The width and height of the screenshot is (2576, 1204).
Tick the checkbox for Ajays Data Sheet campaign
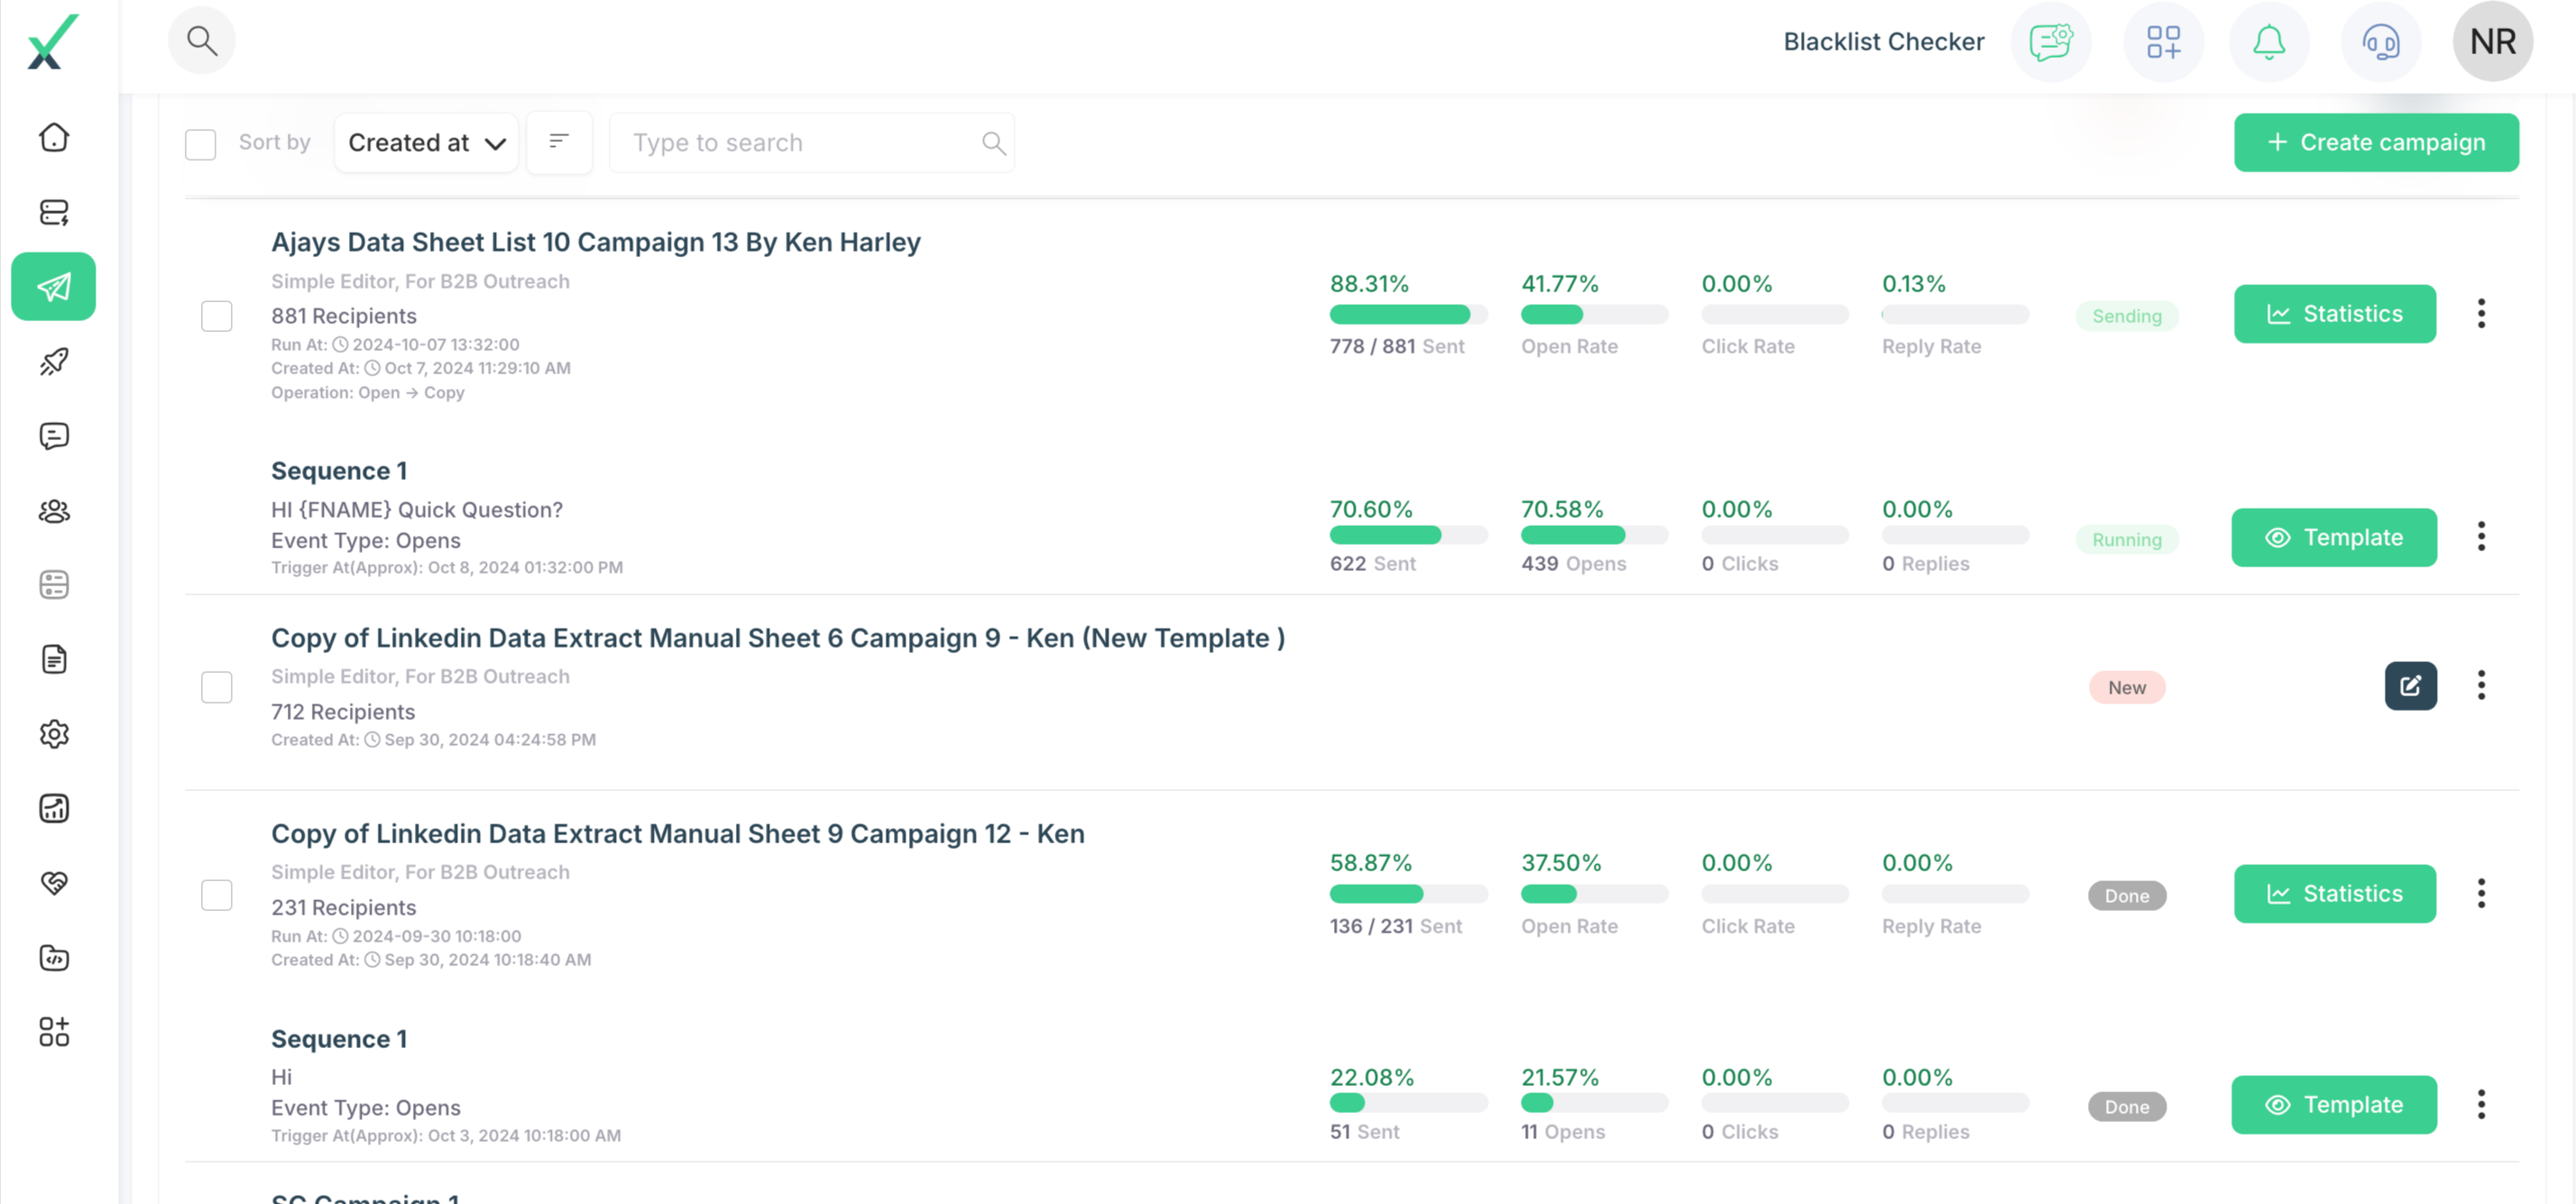coord(217,316)
